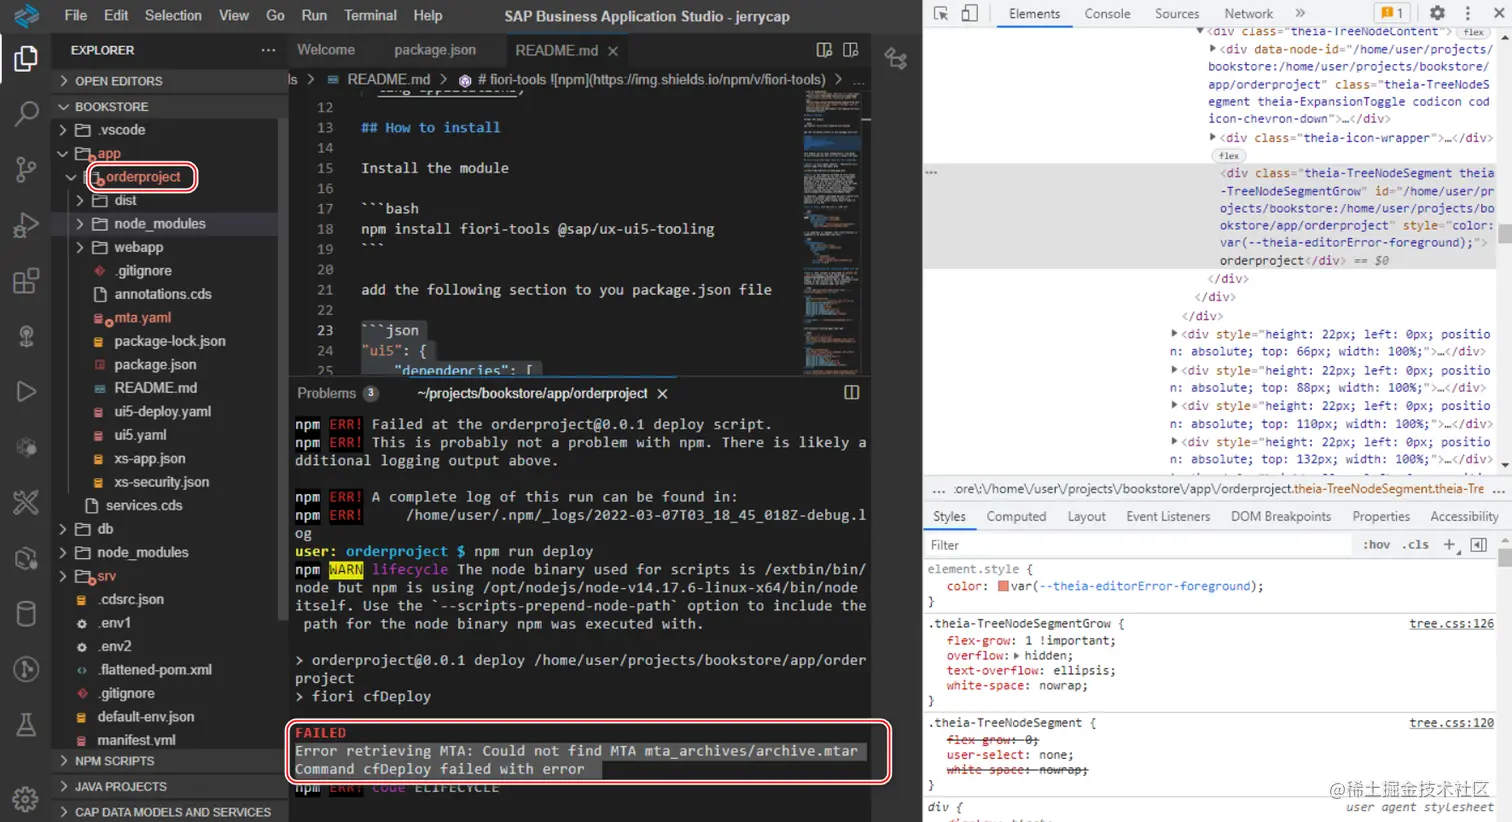Click the open preview to side icon
The image size is (1512, 822).
click(851, 50)
